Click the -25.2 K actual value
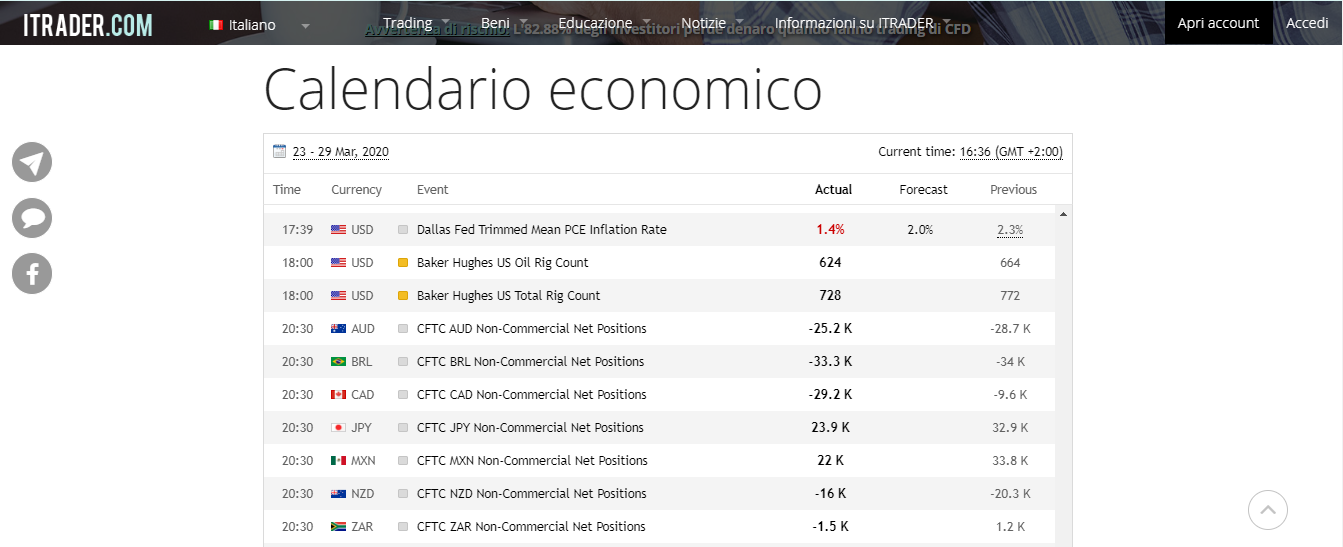 [830, 329]
